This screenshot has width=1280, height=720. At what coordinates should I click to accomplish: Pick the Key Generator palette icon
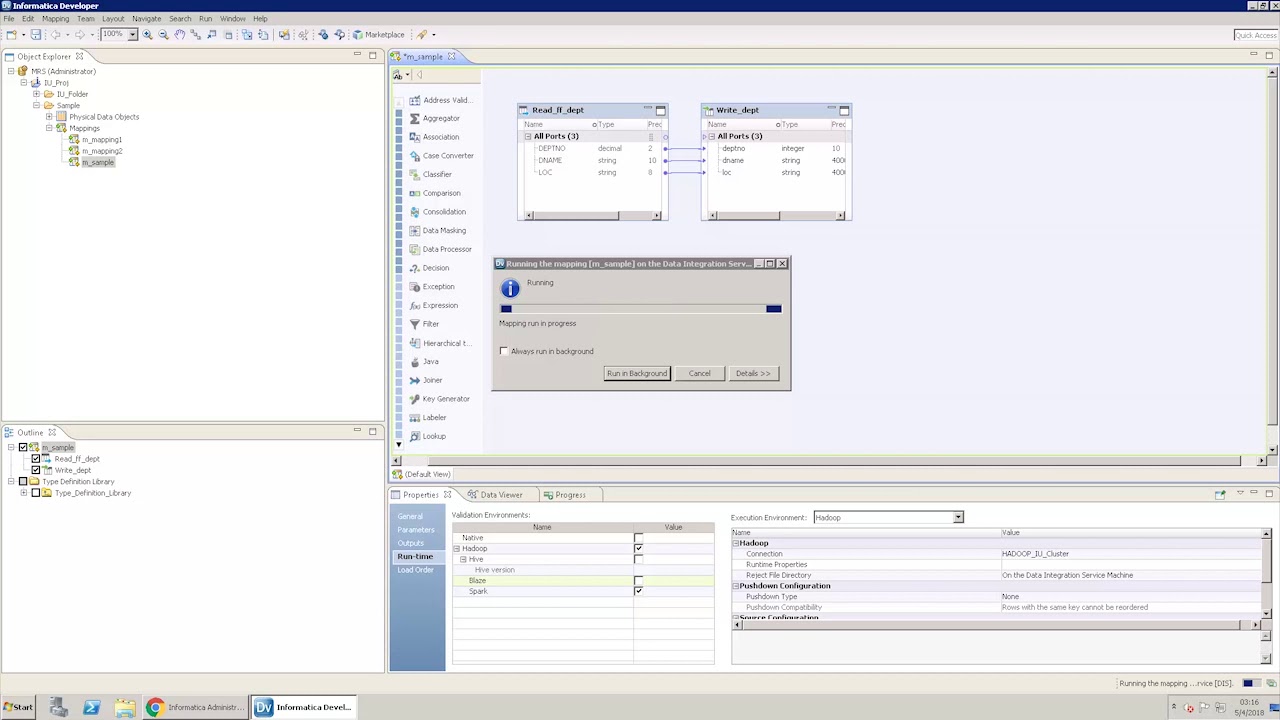pos(415,399)
